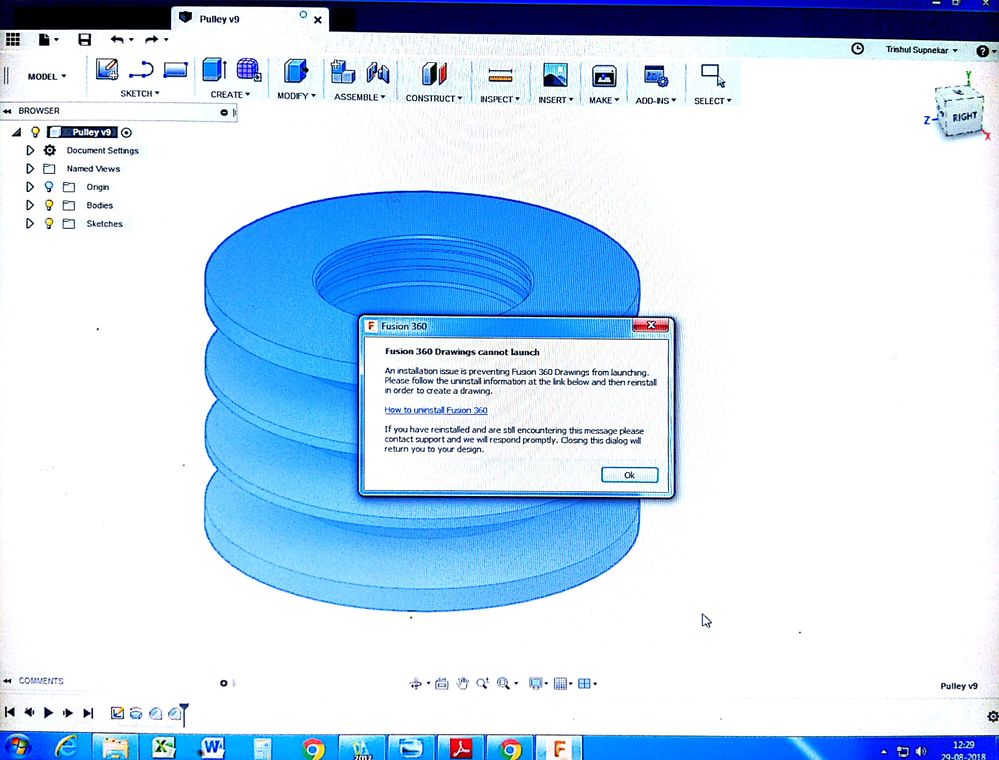Expand the Document Settings node

[x=29, y=150]
